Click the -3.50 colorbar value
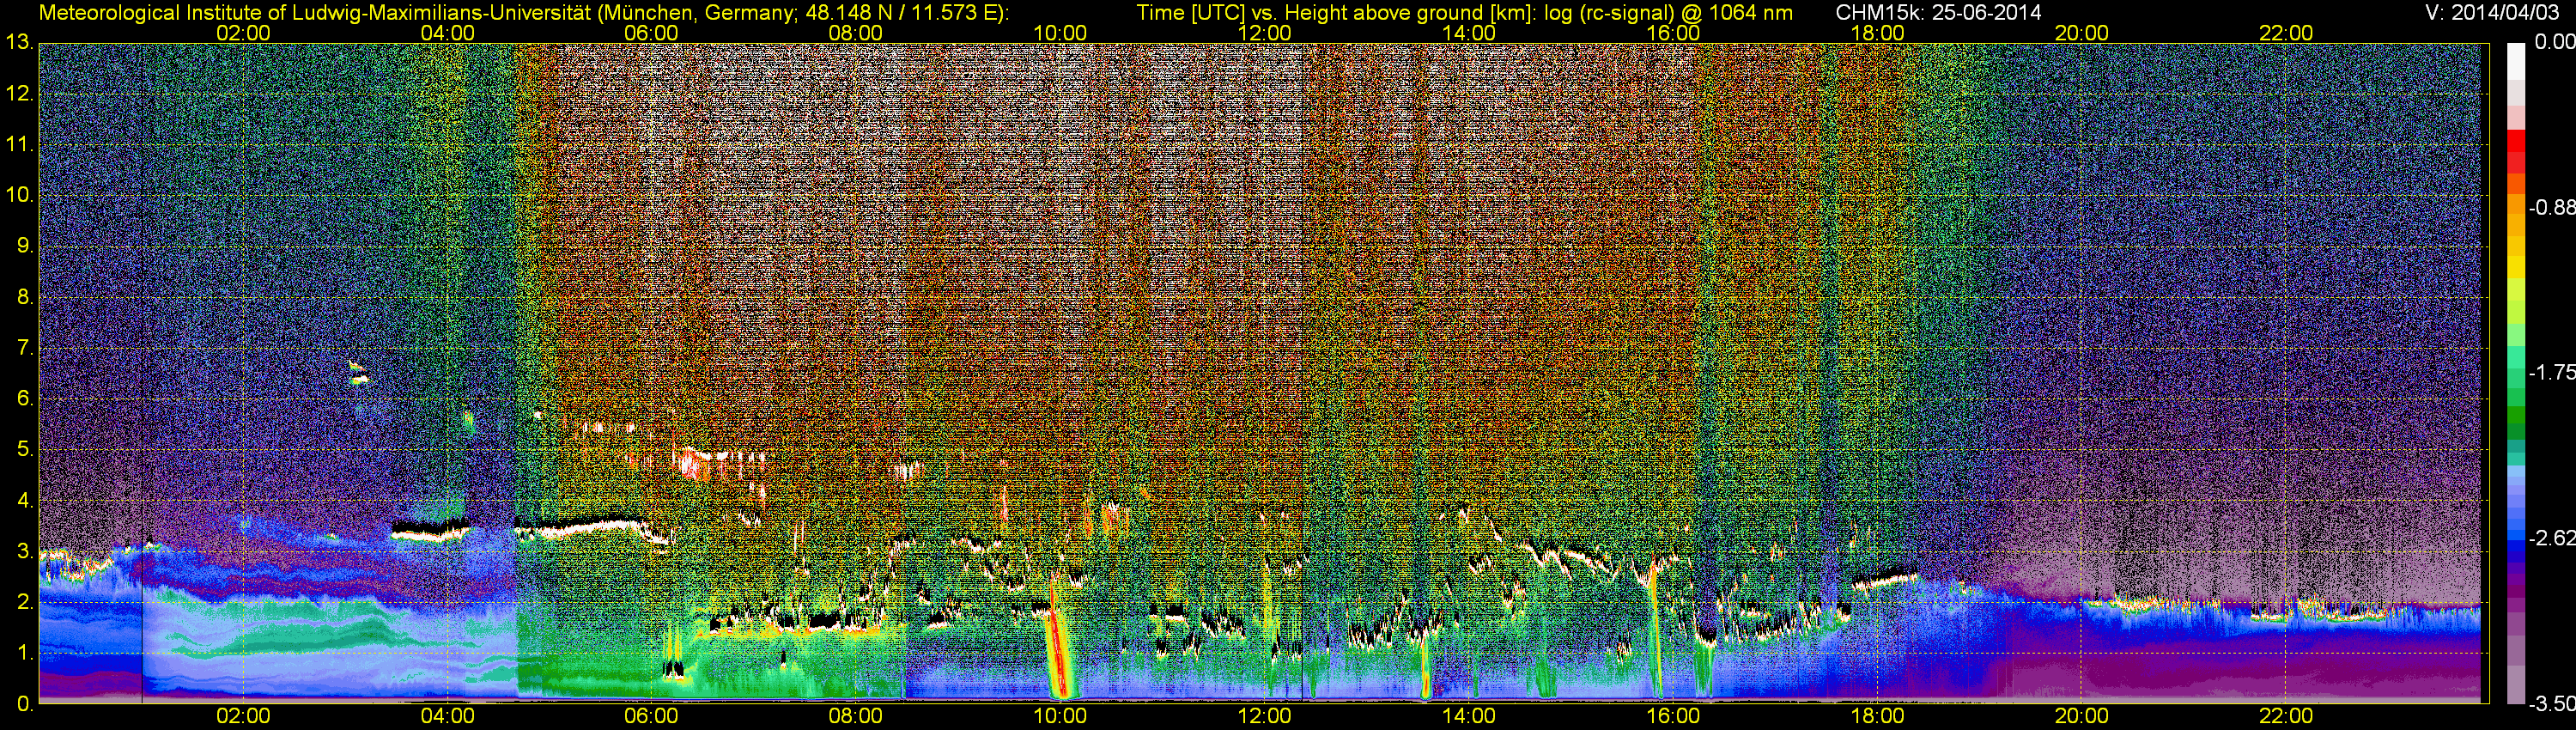This screenshot has width=2576, height=730. [2551, 705]
